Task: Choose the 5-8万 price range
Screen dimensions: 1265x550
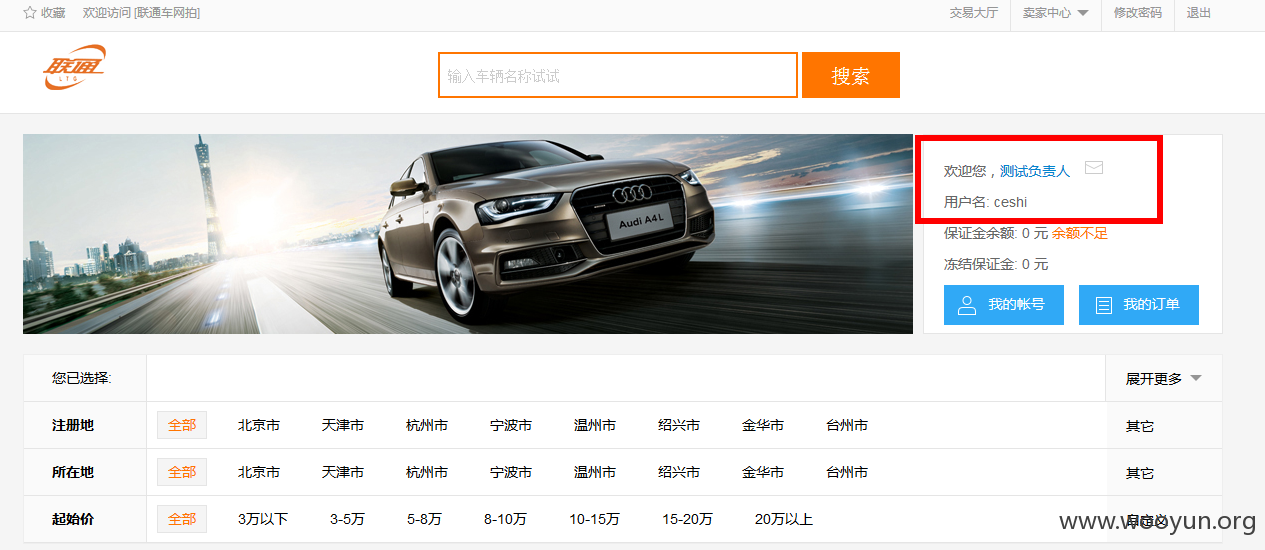Action: coord(424,519)
